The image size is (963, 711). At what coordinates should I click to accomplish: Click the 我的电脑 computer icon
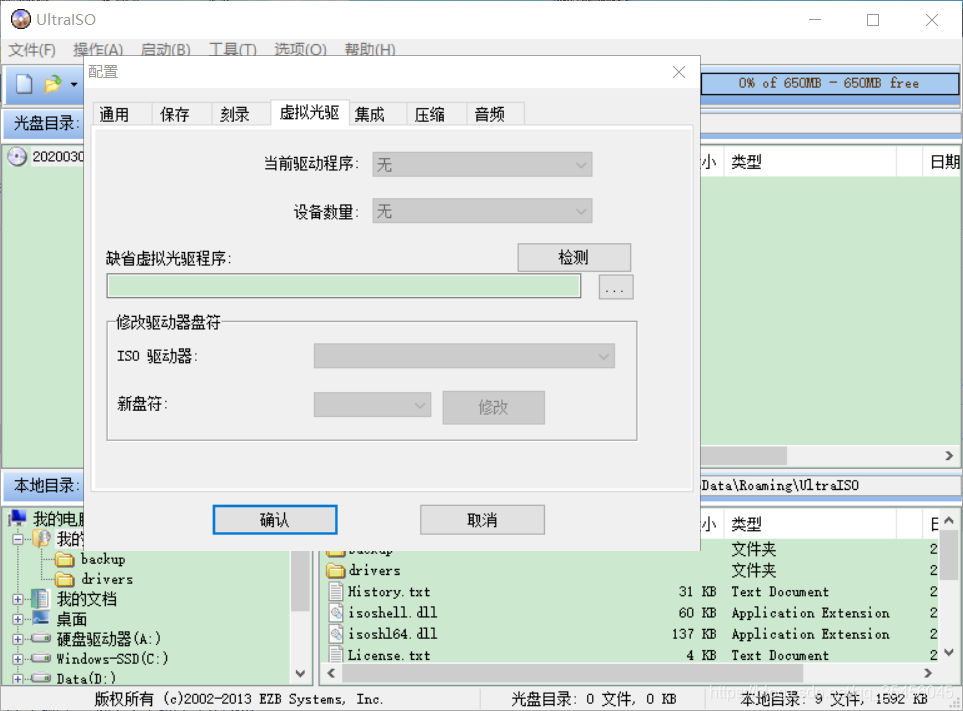[17, 518]
